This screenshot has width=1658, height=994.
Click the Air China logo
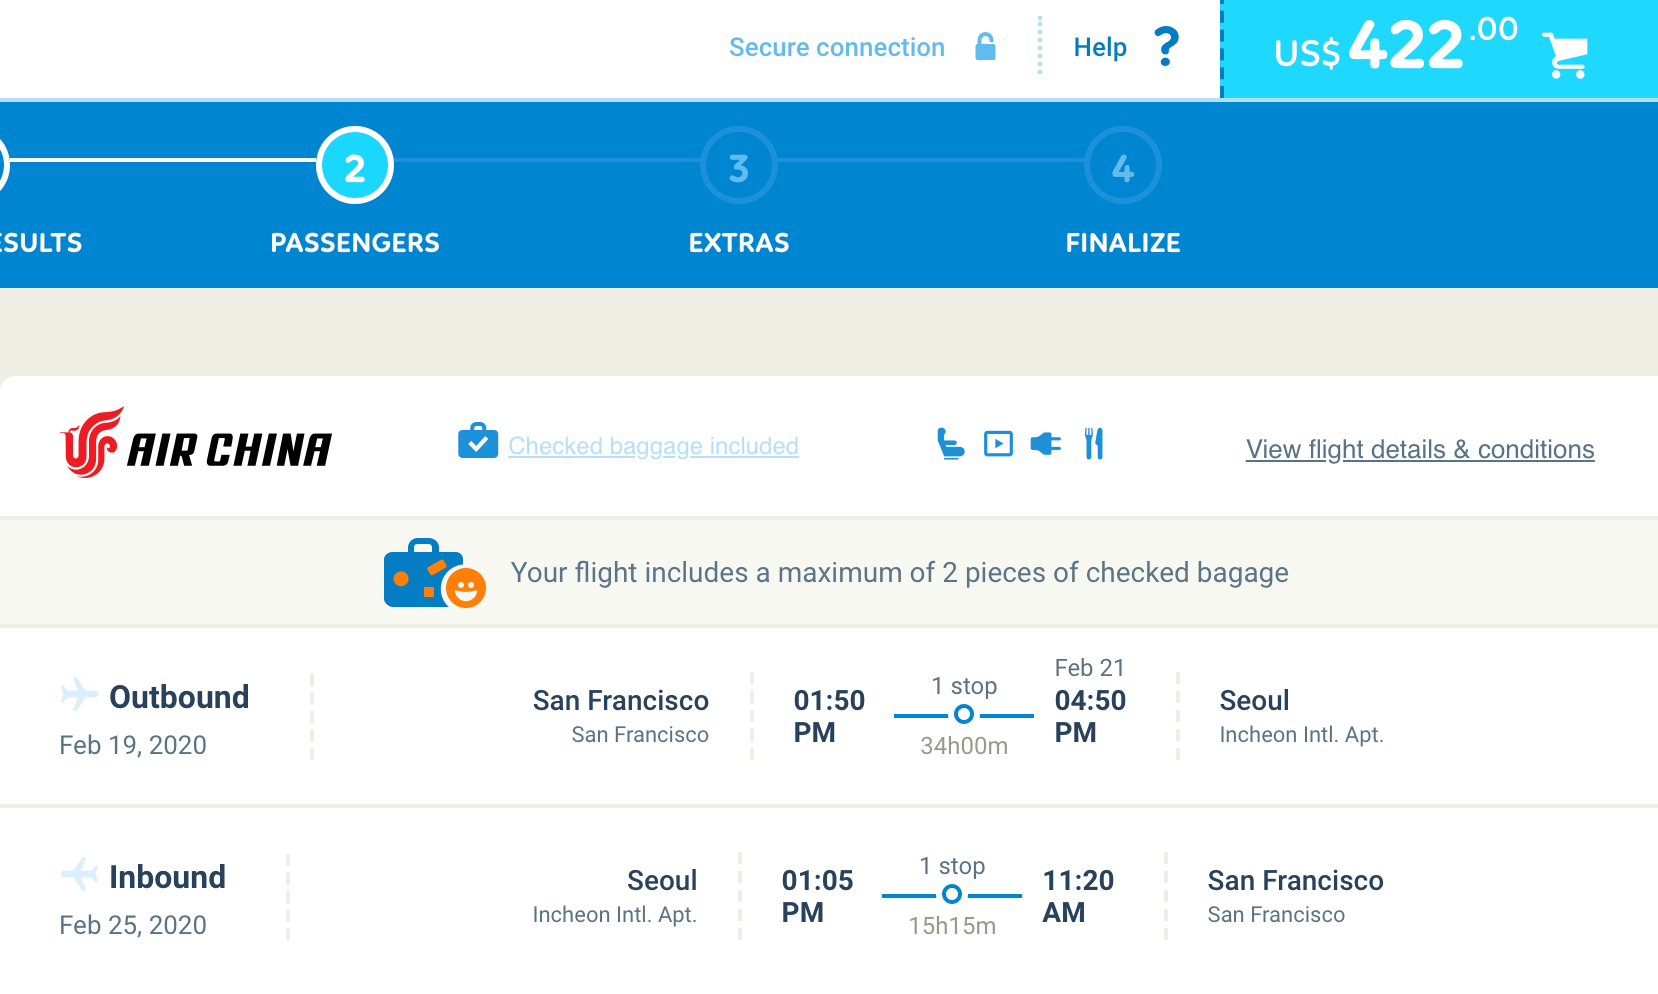[x=196, y=443]
